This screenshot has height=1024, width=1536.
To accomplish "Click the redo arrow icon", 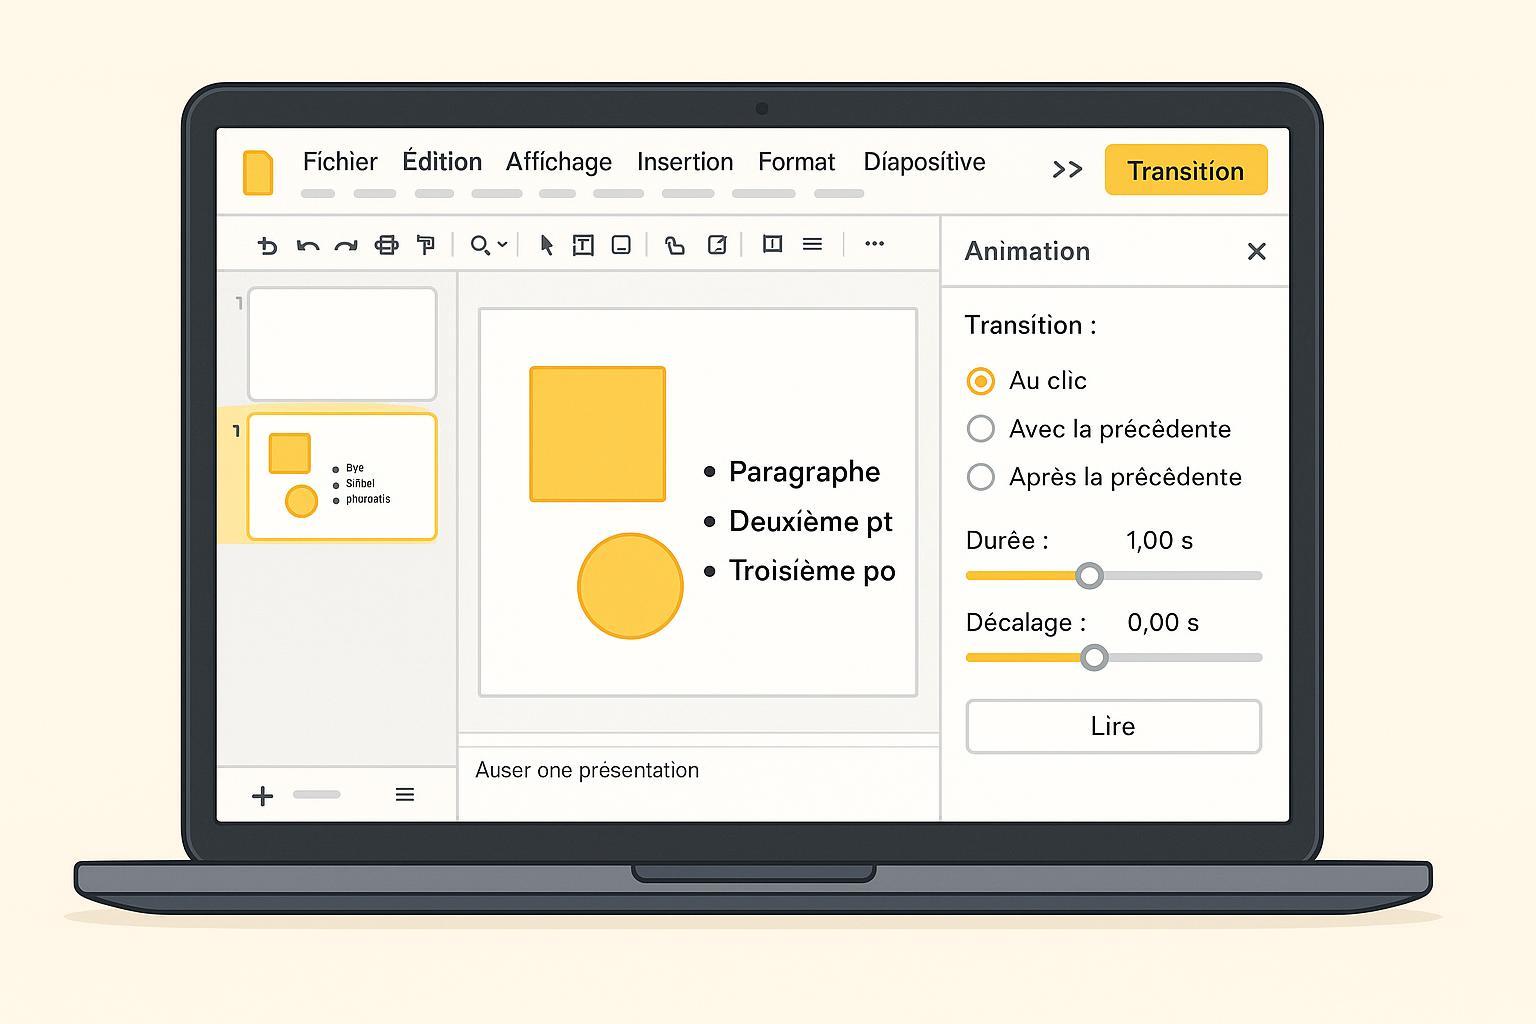I will (346, 245).
